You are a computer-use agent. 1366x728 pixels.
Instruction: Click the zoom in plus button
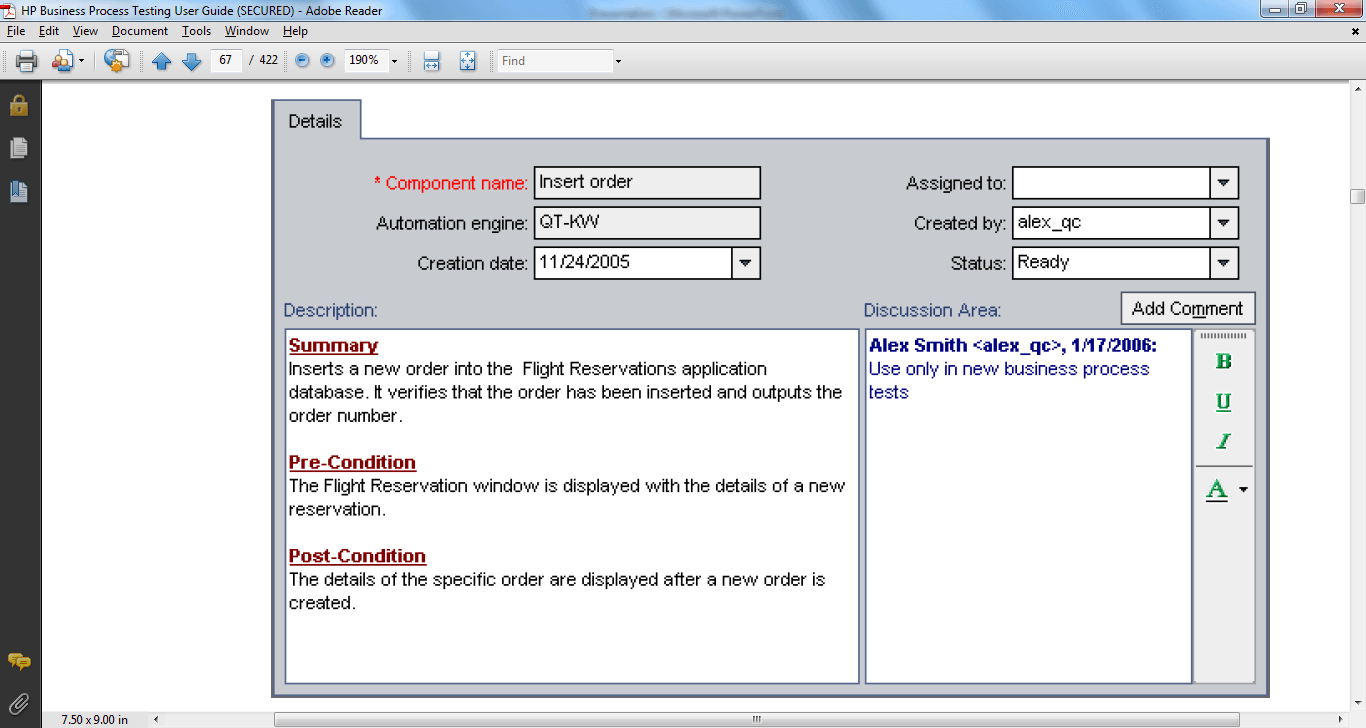327,61
